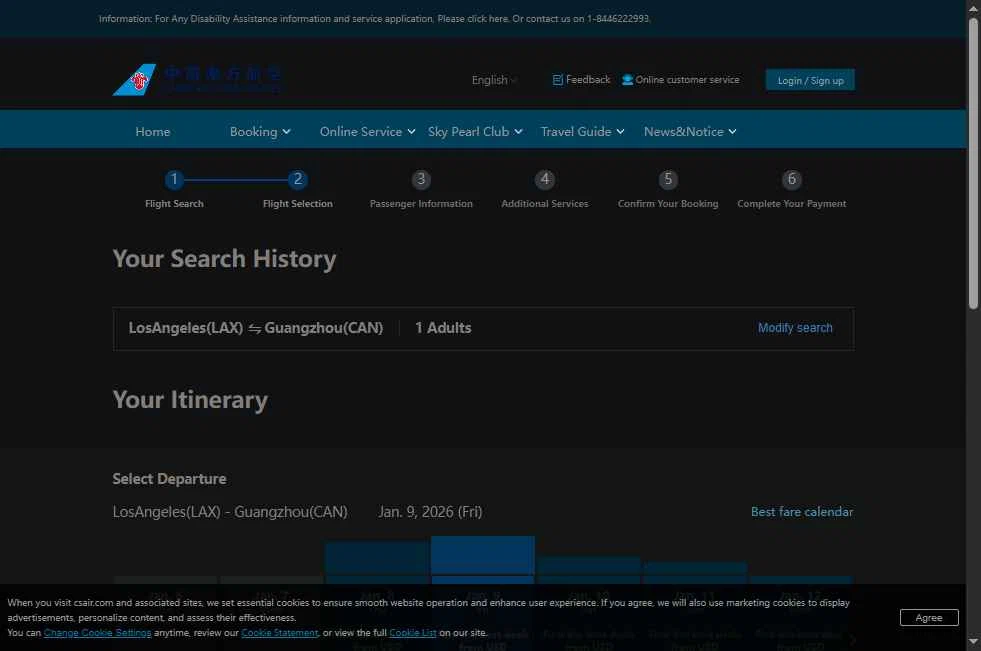
Task: Expand the News&Notice menu
Action: pyautogui.click(x=690, y=131)
